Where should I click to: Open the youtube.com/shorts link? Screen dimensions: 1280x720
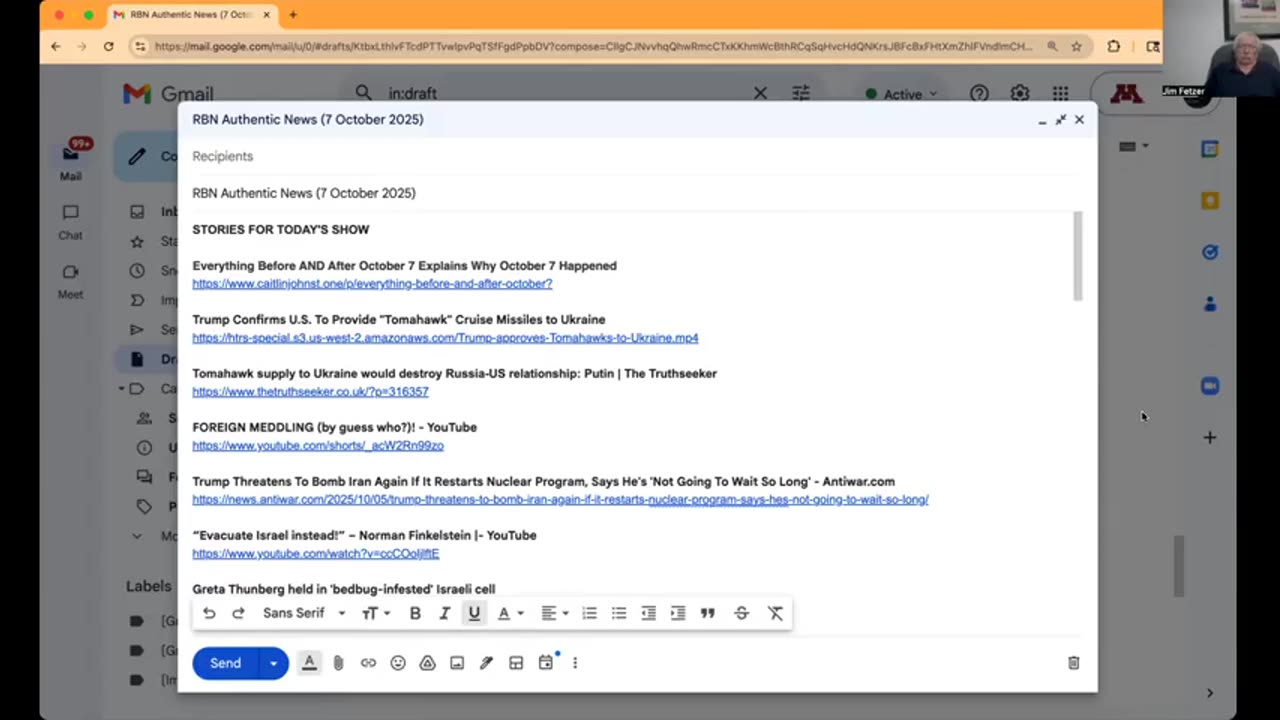(318, 446)
